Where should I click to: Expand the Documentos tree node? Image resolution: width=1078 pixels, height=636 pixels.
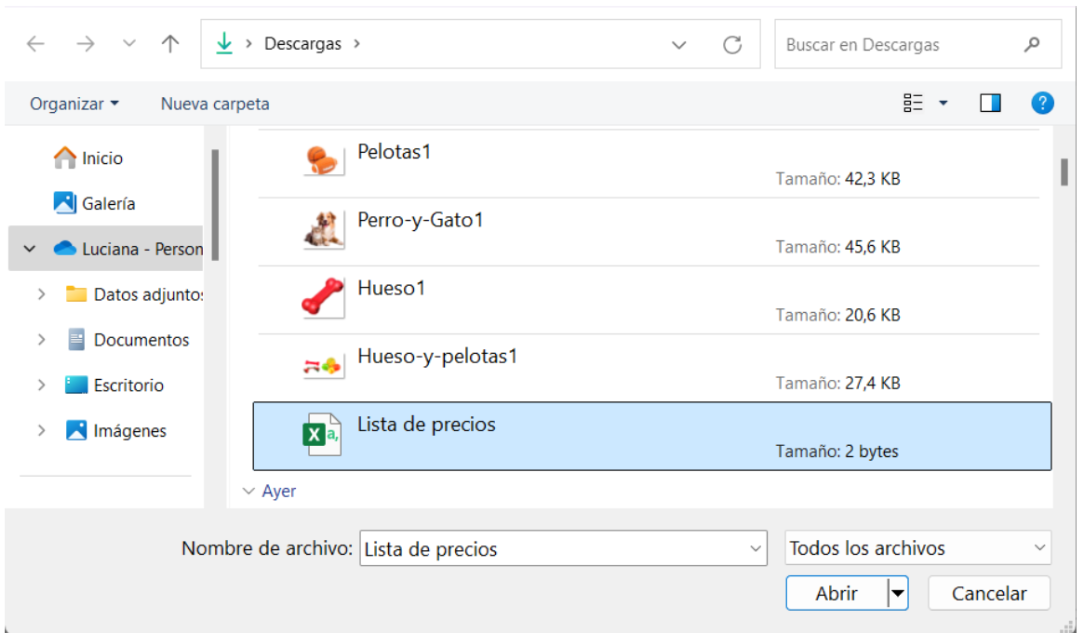click(x=41, y=340)
